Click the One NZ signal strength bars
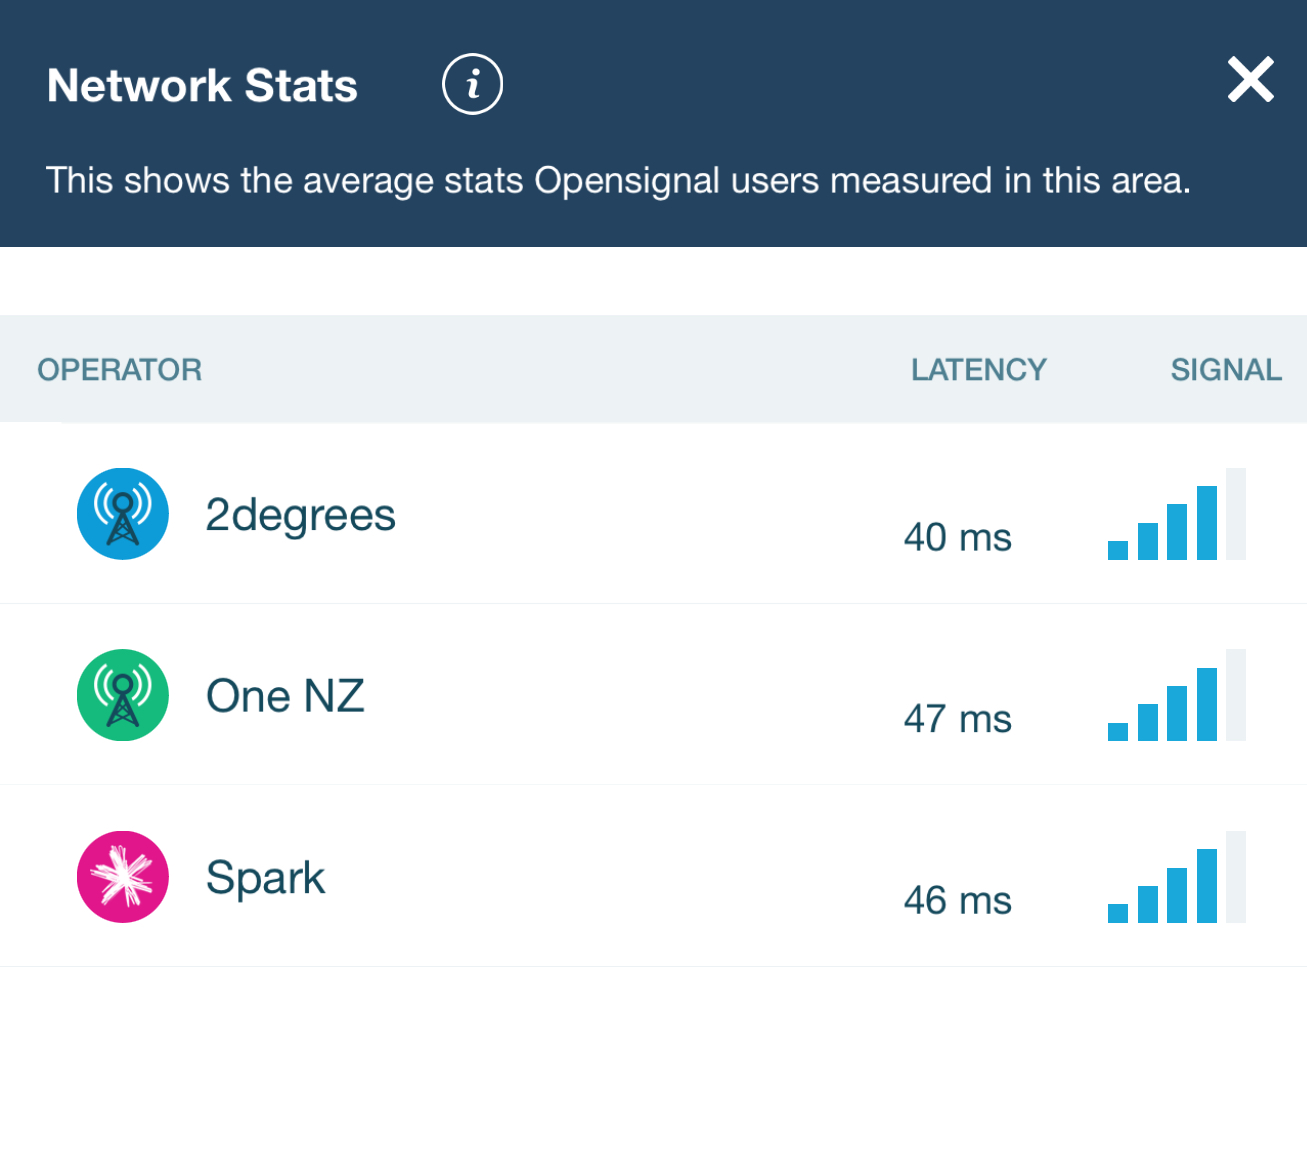This screenshot has width=1307, height=1170. (1176, 696)
